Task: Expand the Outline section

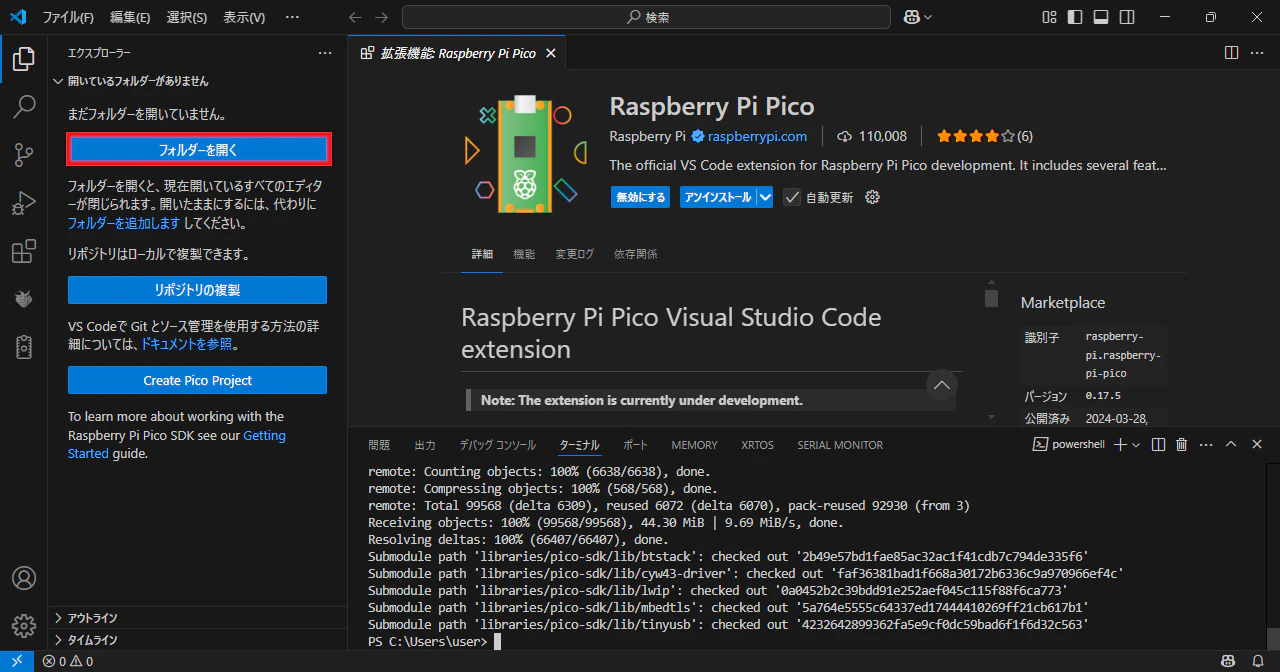Action: (x=197, y=618)
